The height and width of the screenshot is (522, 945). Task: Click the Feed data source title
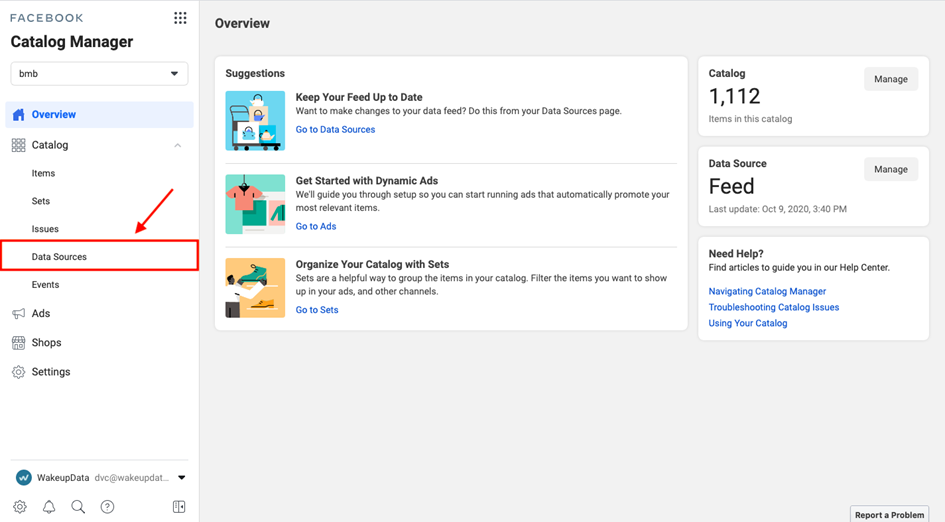tap(731, 186)
